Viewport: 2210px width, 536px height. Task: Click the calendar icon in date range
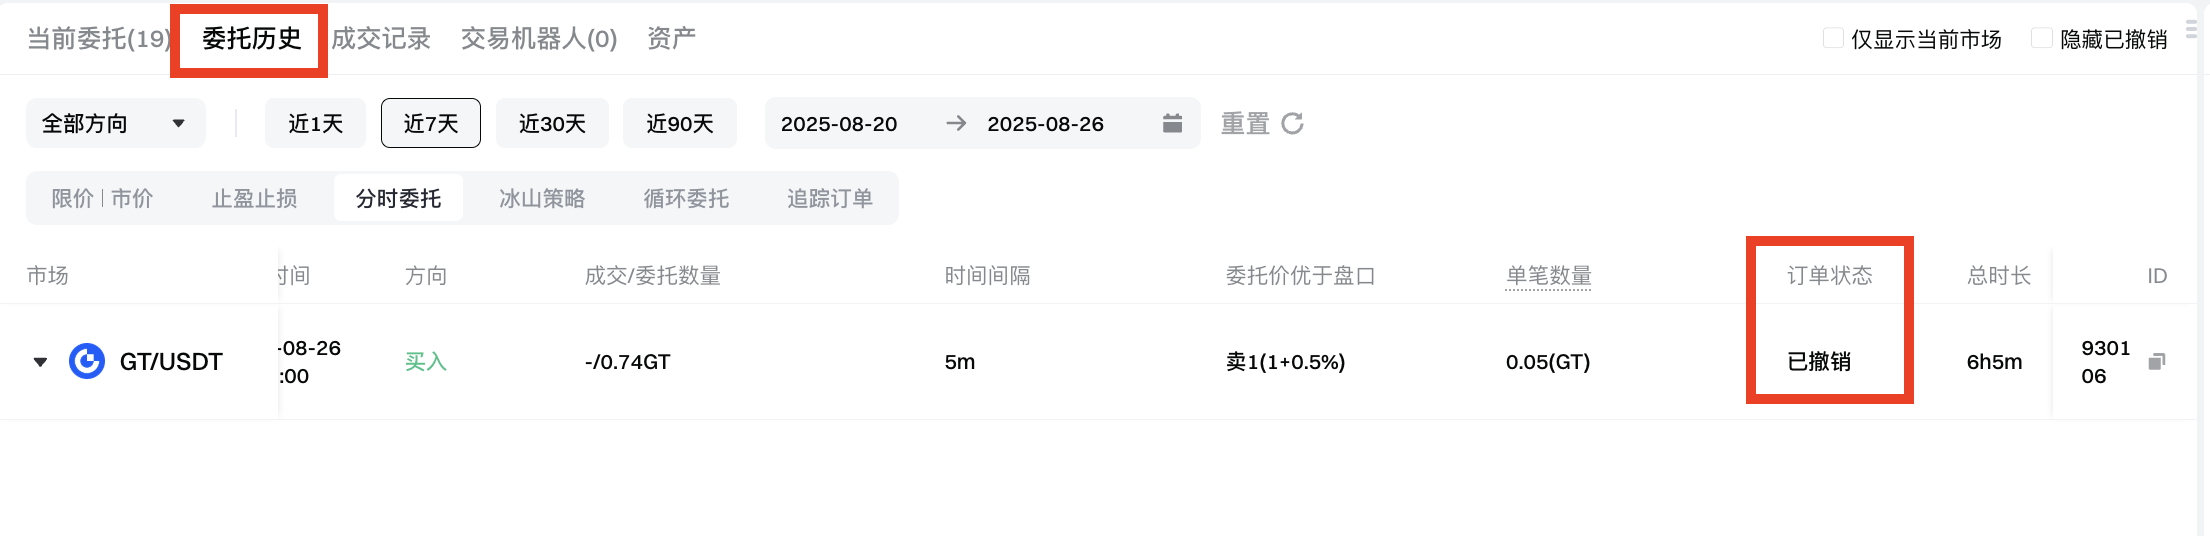pos(1172,123)
